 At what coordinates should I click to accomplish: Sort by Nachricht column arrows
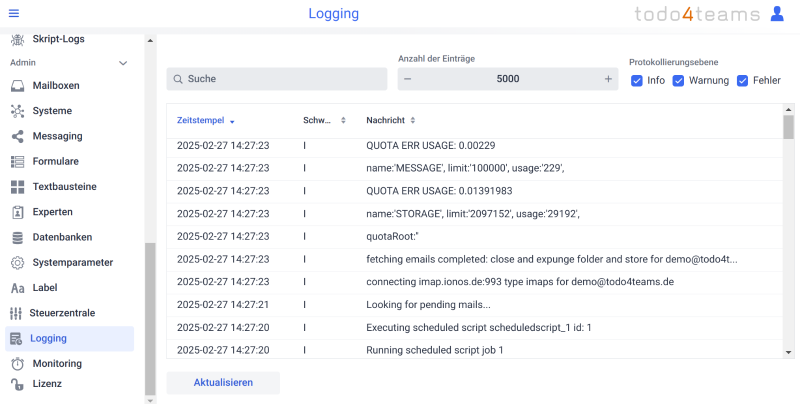coord(413,120)
